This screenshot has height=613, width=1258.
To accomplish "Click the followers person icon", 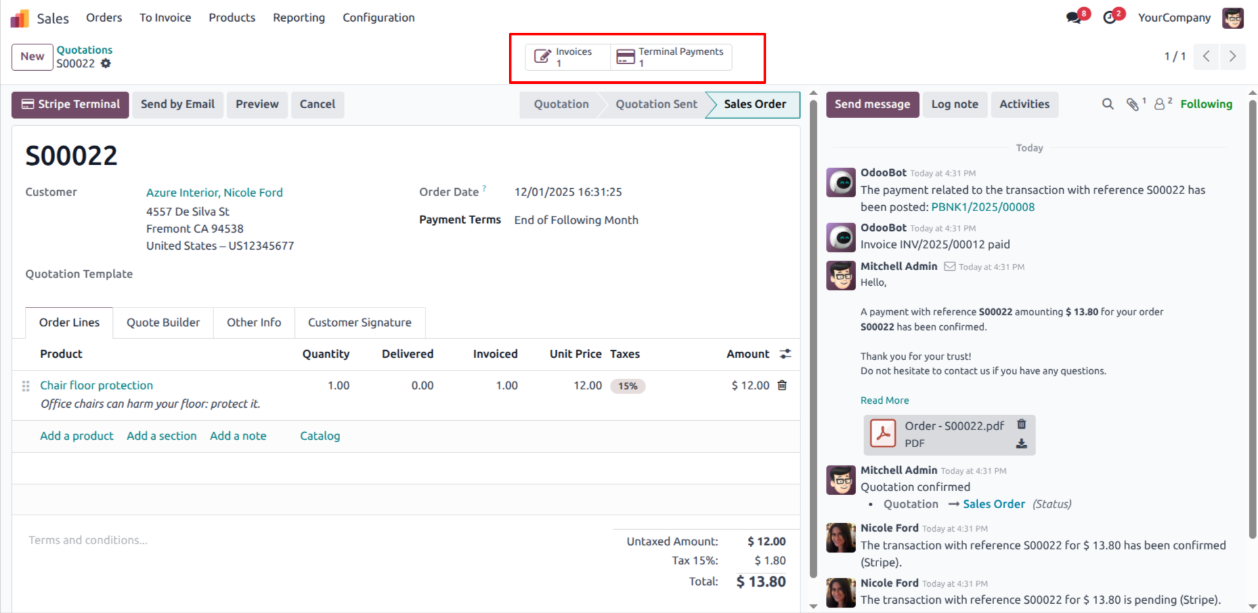I will click(x=1160, y=104).
